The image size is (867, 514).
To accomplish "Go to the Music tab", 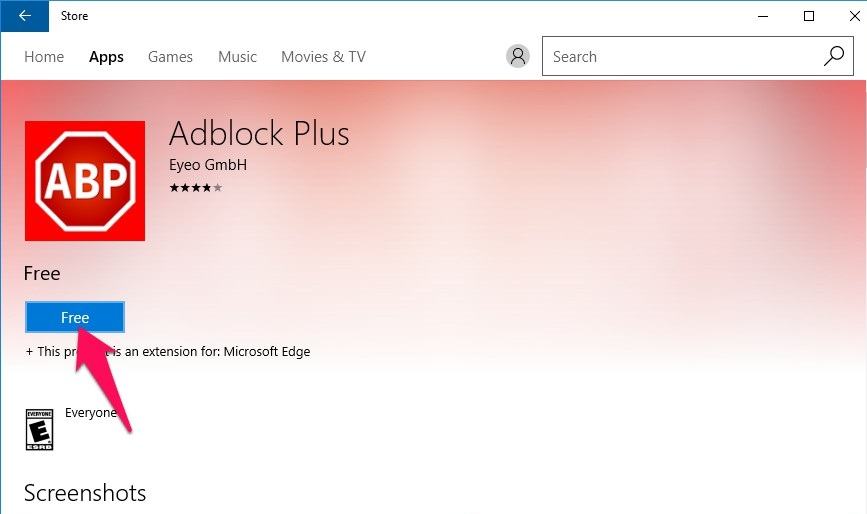I will click(237, 57).
